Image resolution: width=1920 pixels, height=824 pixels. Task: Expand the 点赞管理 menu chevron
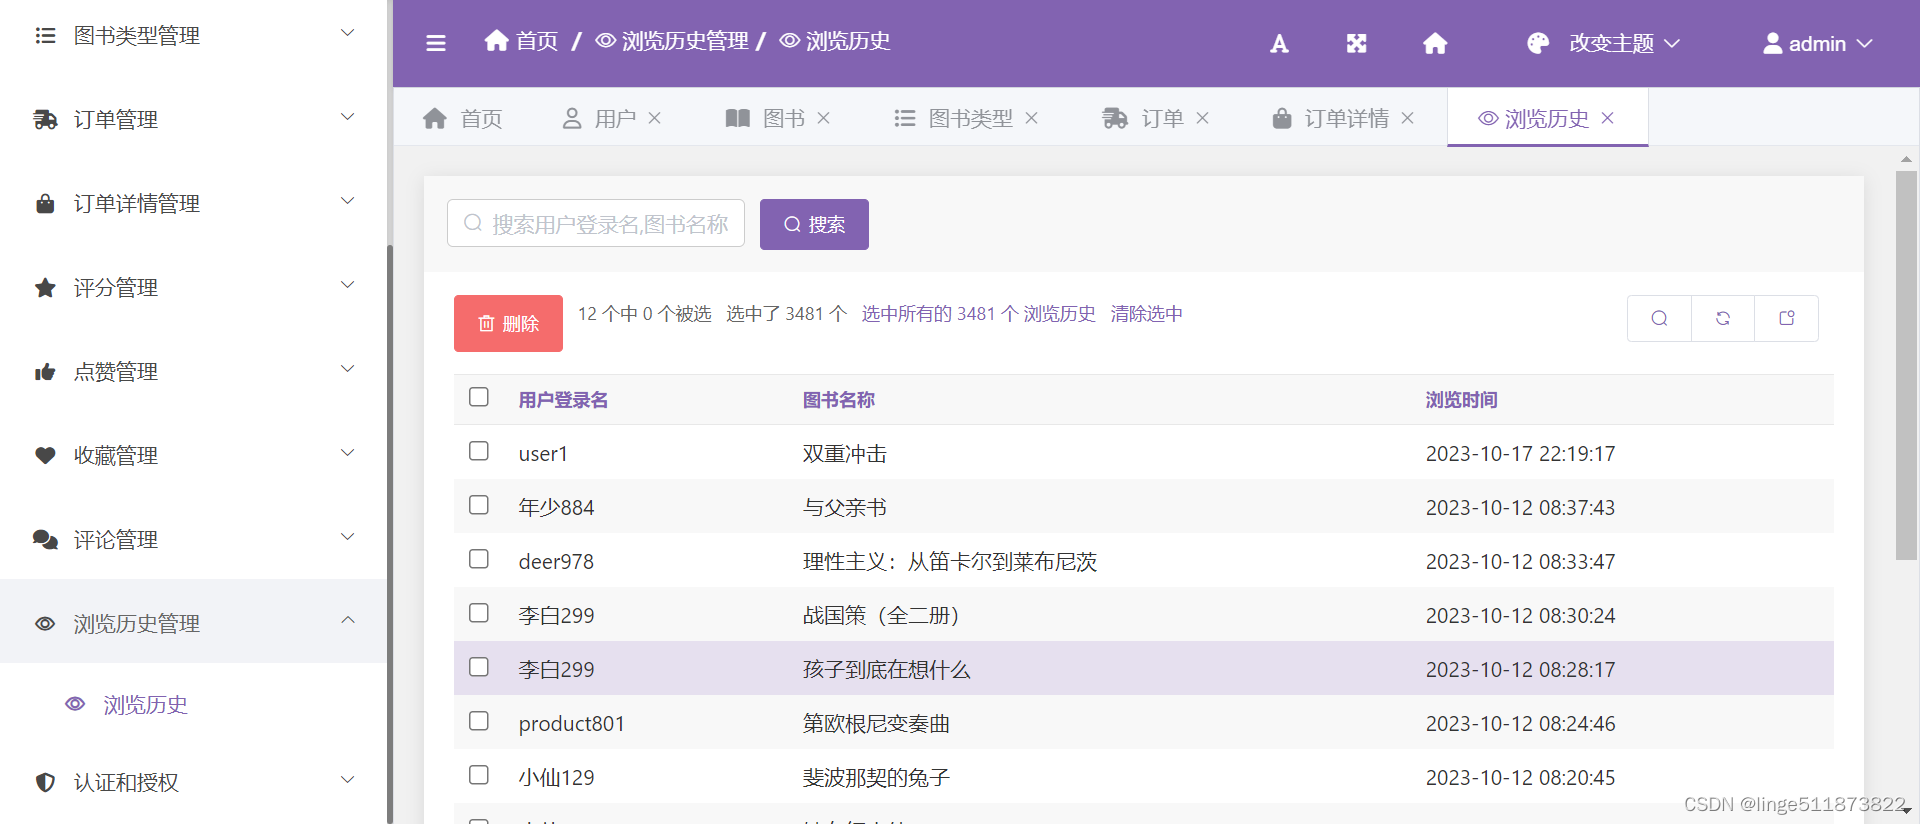(x=348, y=369)
